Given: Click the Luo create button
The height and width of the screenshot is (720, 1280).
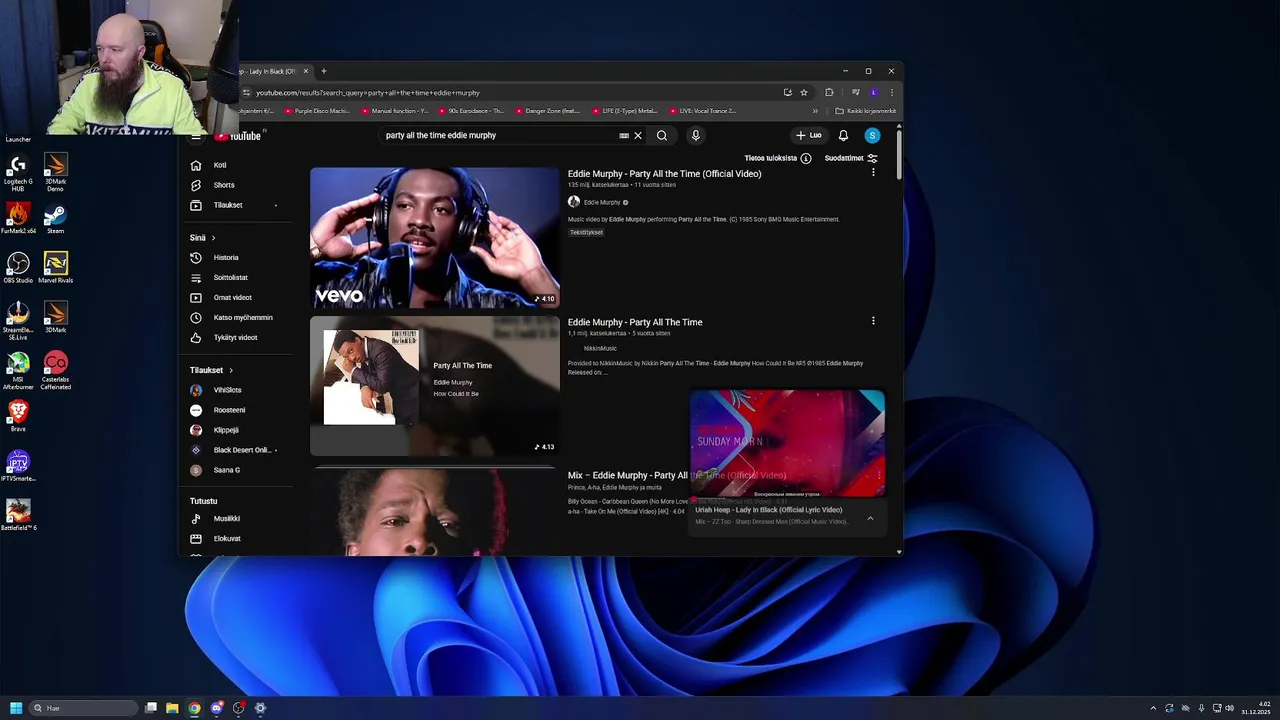Looking at the screenshot, I should click(808, 135).
